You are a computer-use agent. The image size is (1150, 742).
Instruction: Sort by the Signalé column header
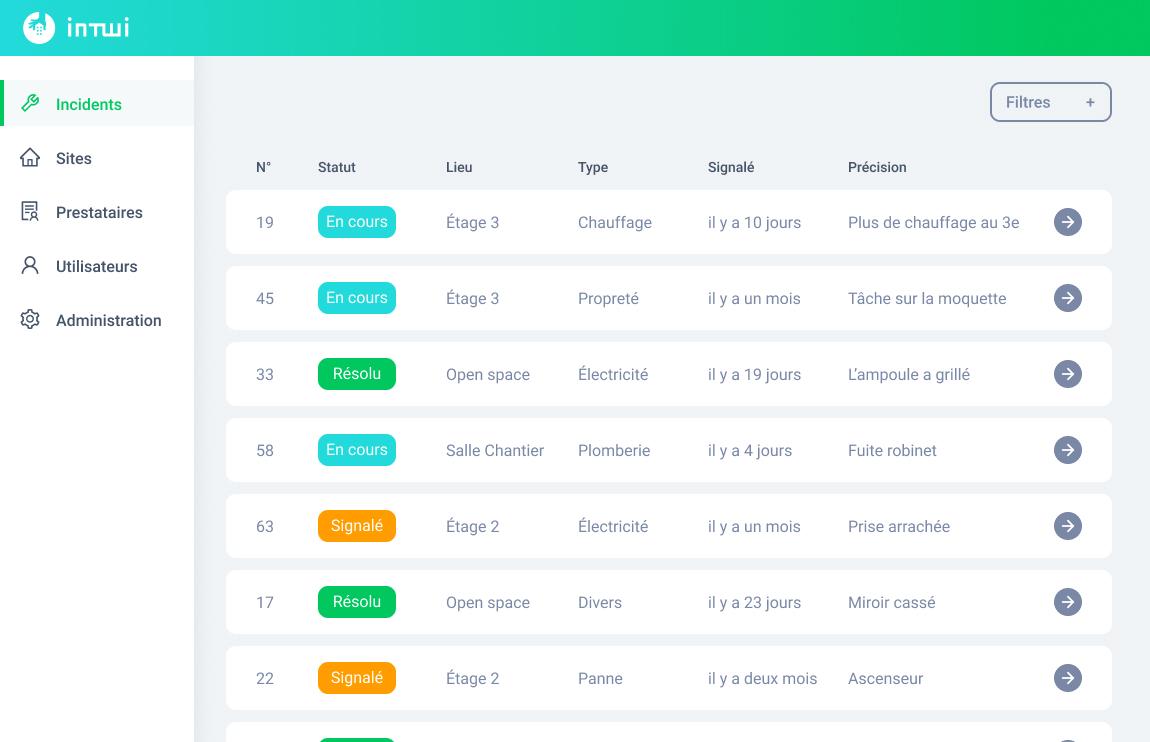730,167
